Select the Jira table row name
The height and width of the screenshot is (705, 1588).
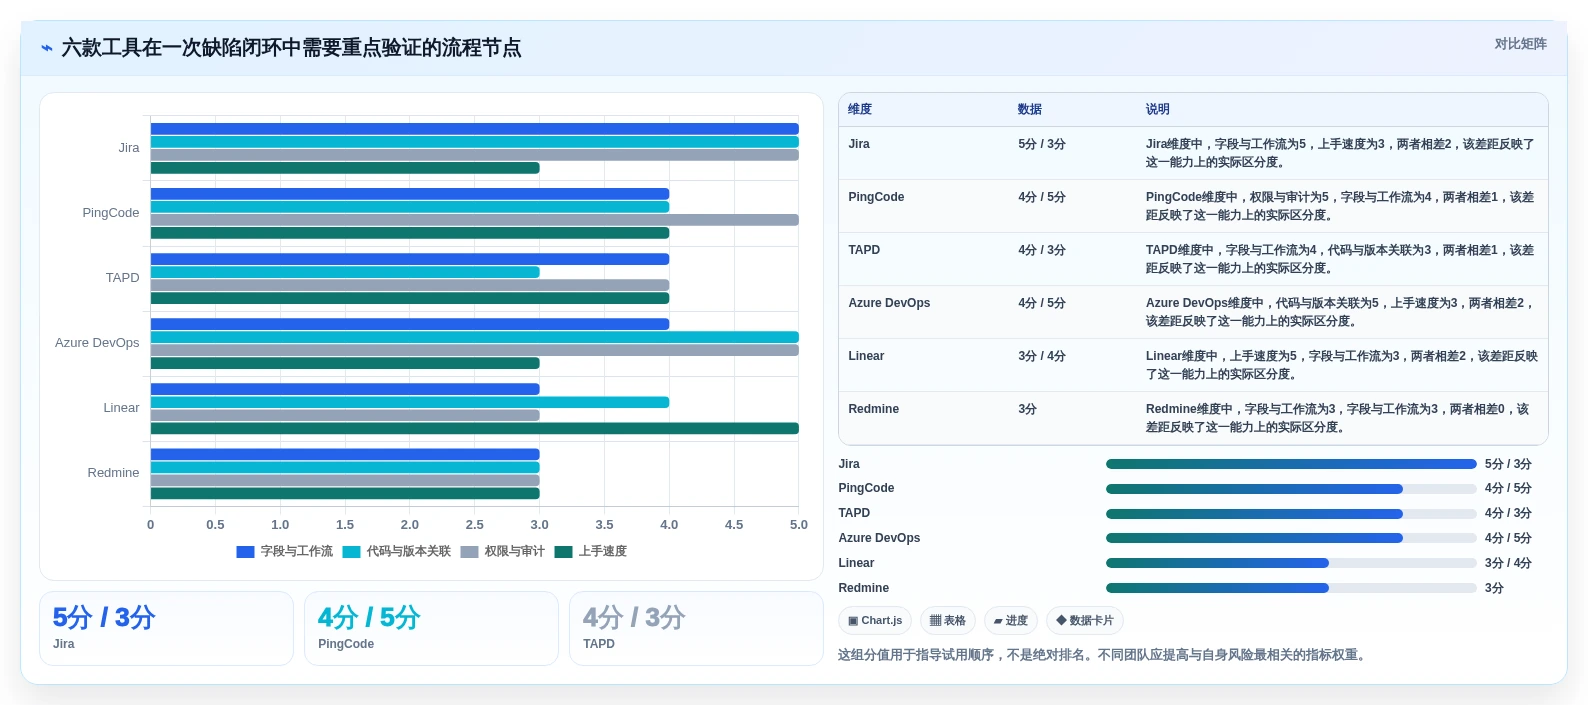coord(859,144)
